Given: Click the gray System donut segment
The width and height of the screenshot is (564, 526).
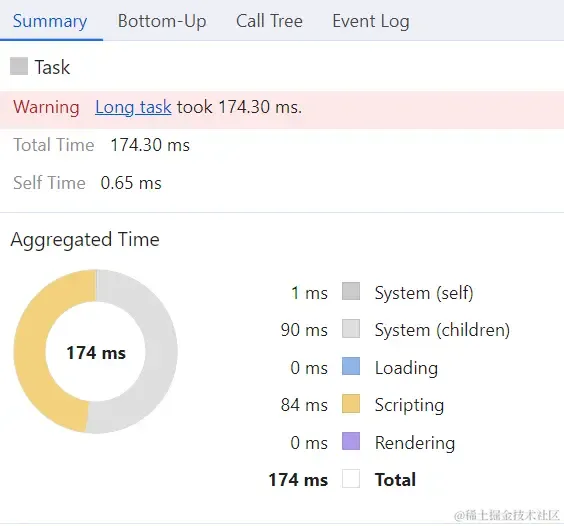Looking at the screenshot, I should pyautogui.click(x=161, y=353).
